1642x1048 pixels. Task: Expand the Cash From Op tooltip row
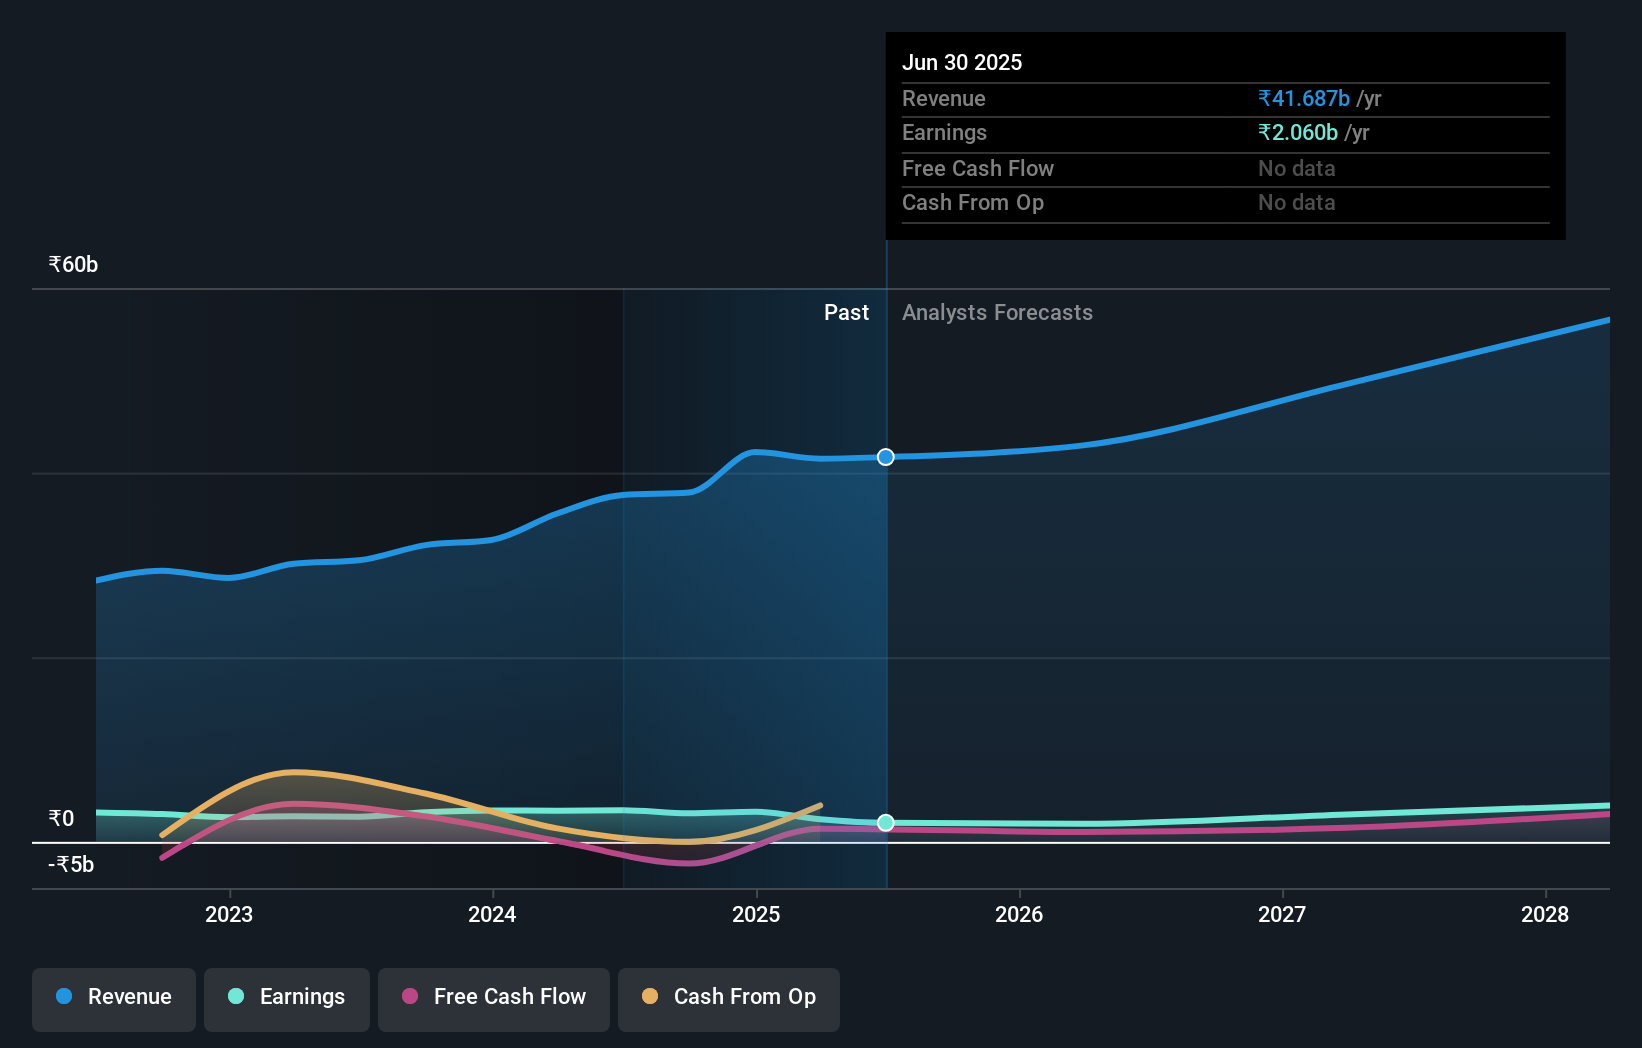[x=973, y=203]
